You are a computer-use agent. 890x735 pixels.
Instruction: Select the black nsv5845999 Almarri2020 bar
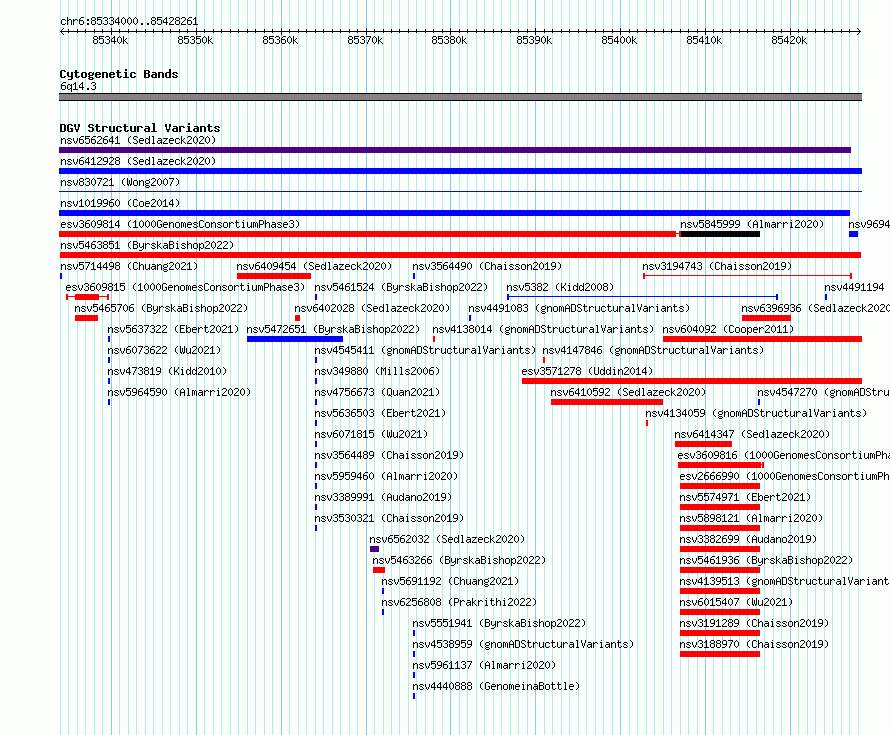pos(720,234)
